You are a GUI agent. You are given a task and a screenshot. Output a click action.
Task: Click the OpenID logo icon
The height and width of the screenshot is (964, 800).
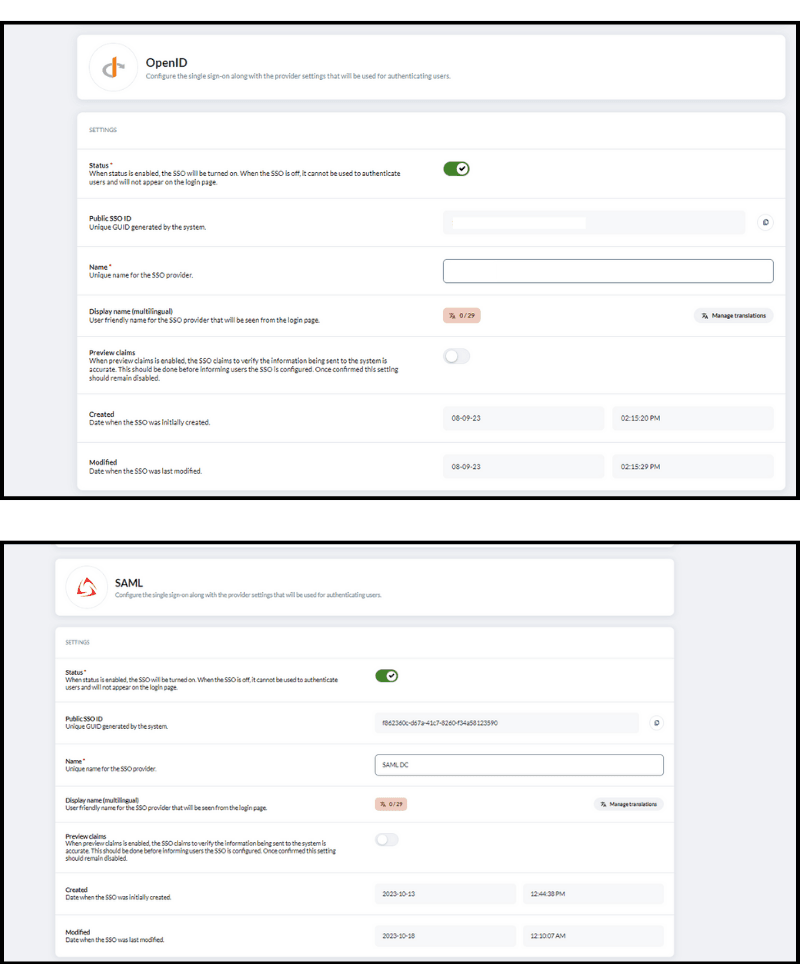pyautogui.click(x=113, y=68)
